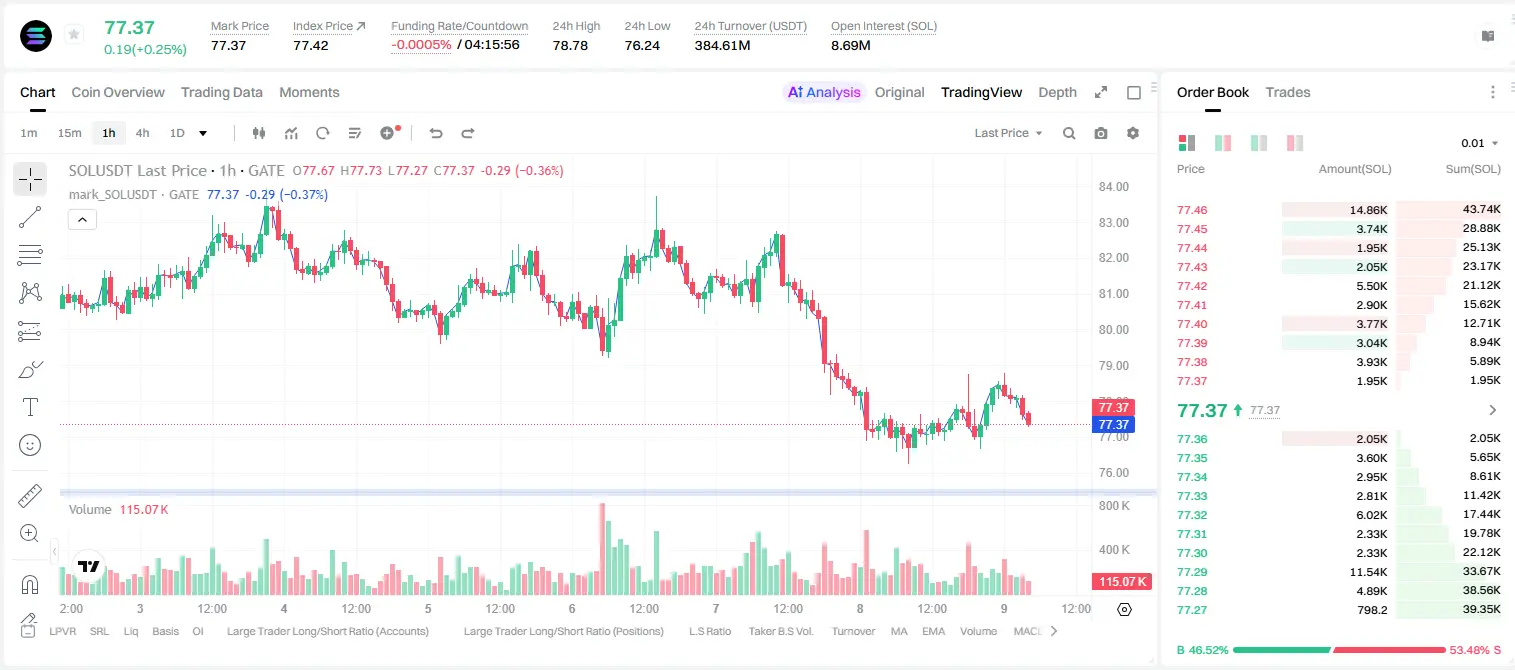Show sell orders only in order book
Viewport: 1515px width, 670px height.
coord(1295,143)
